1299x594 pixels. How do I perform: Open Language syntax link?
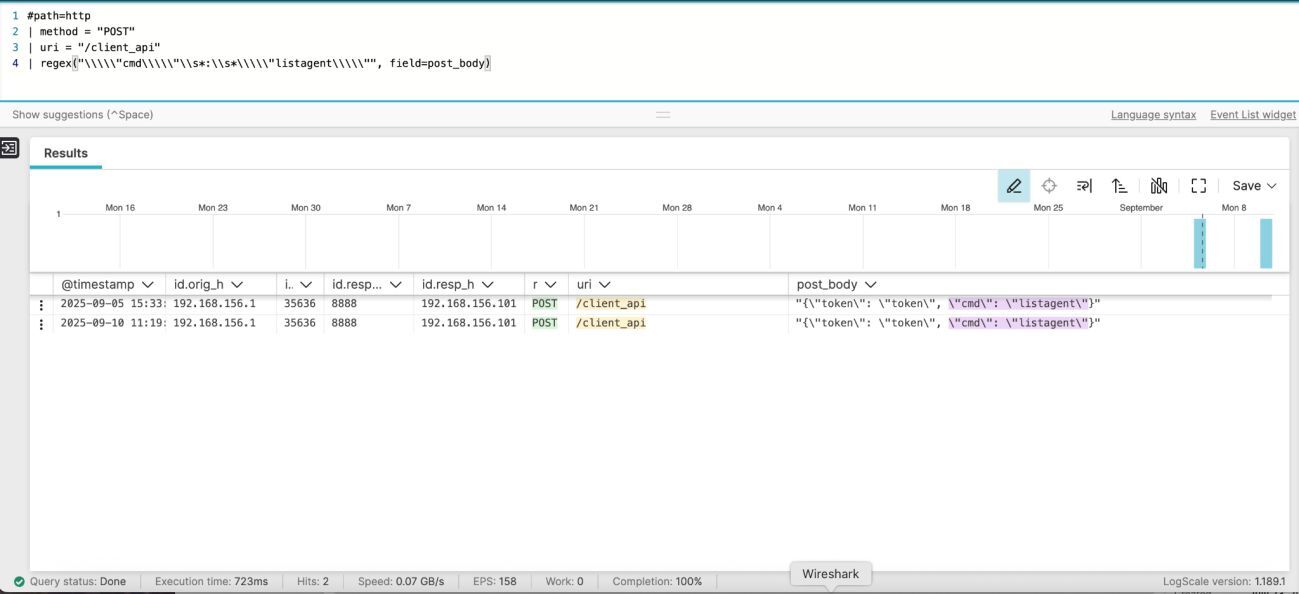(x=1153, y=115)
